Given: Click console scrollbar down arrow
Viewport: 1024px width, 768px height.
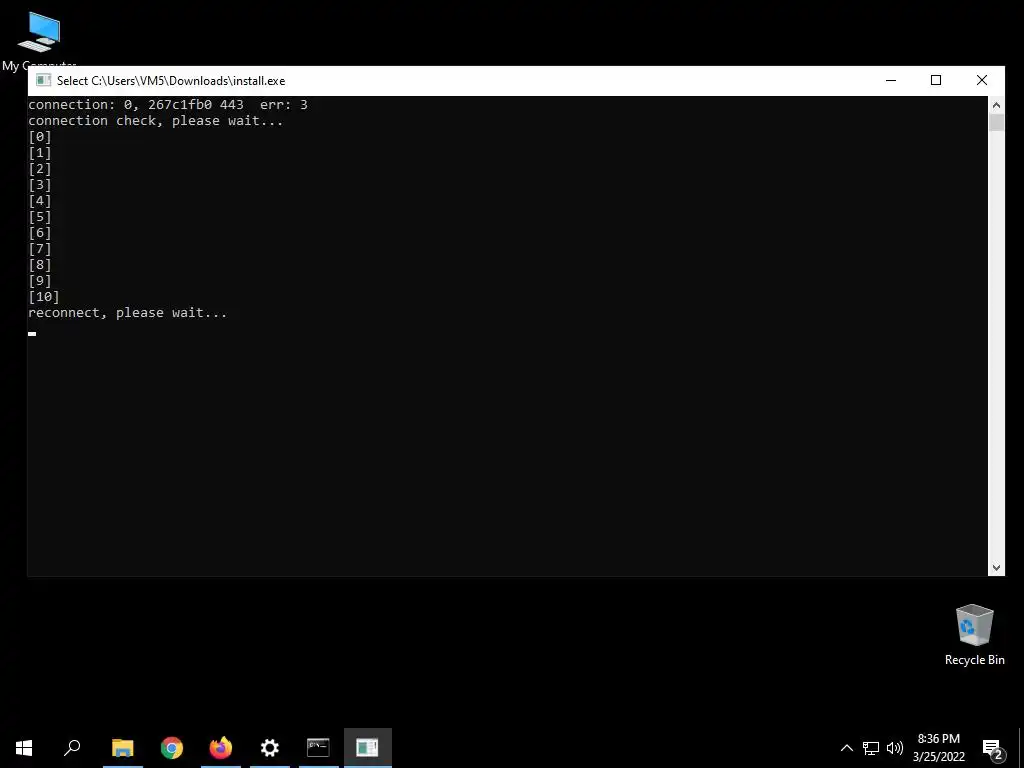Looking at the screenshot, I should (996, 568).
